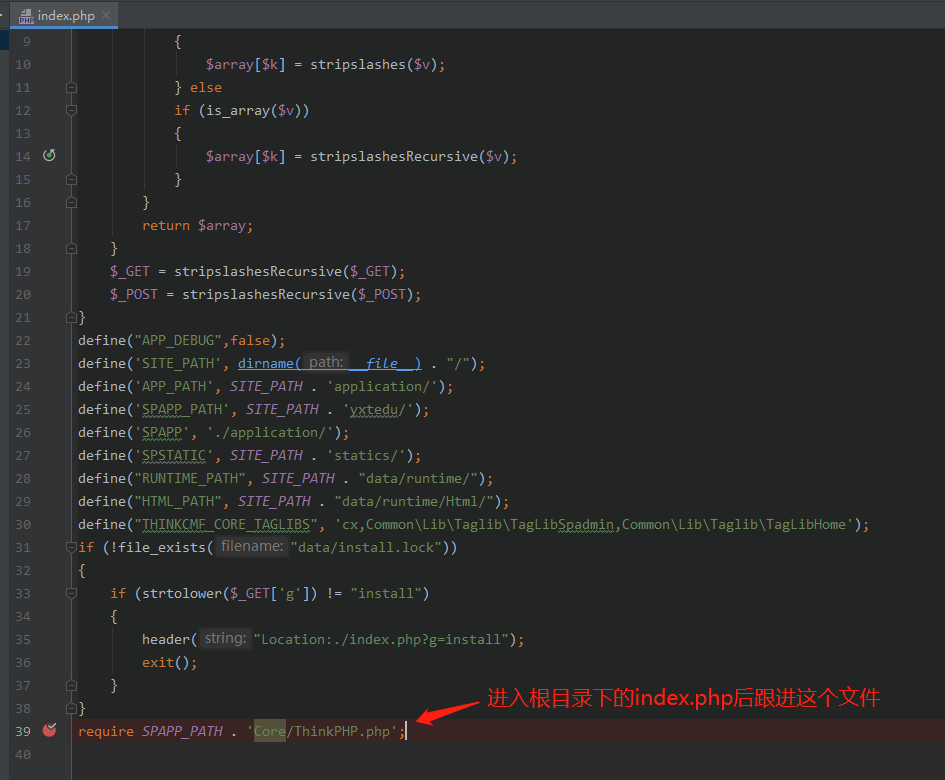Collapse the fold marker at line 16
The image size is (945, 780).
71,203
